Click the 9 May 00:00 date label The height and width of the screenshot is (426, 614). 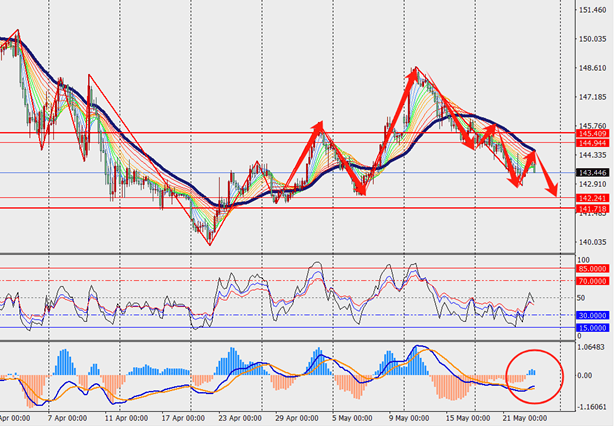click(x=411, y=420)
